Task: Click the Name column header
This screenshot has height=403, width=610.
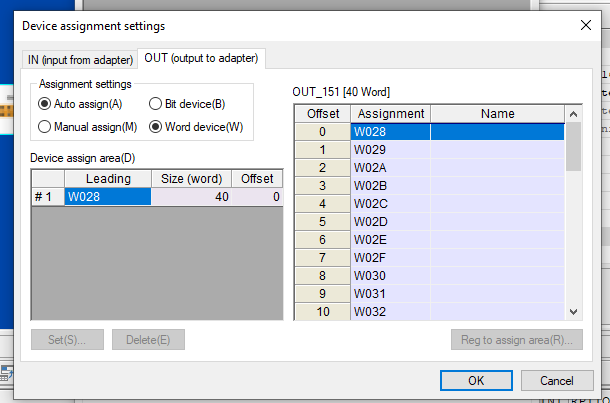Action: (498, 114)
